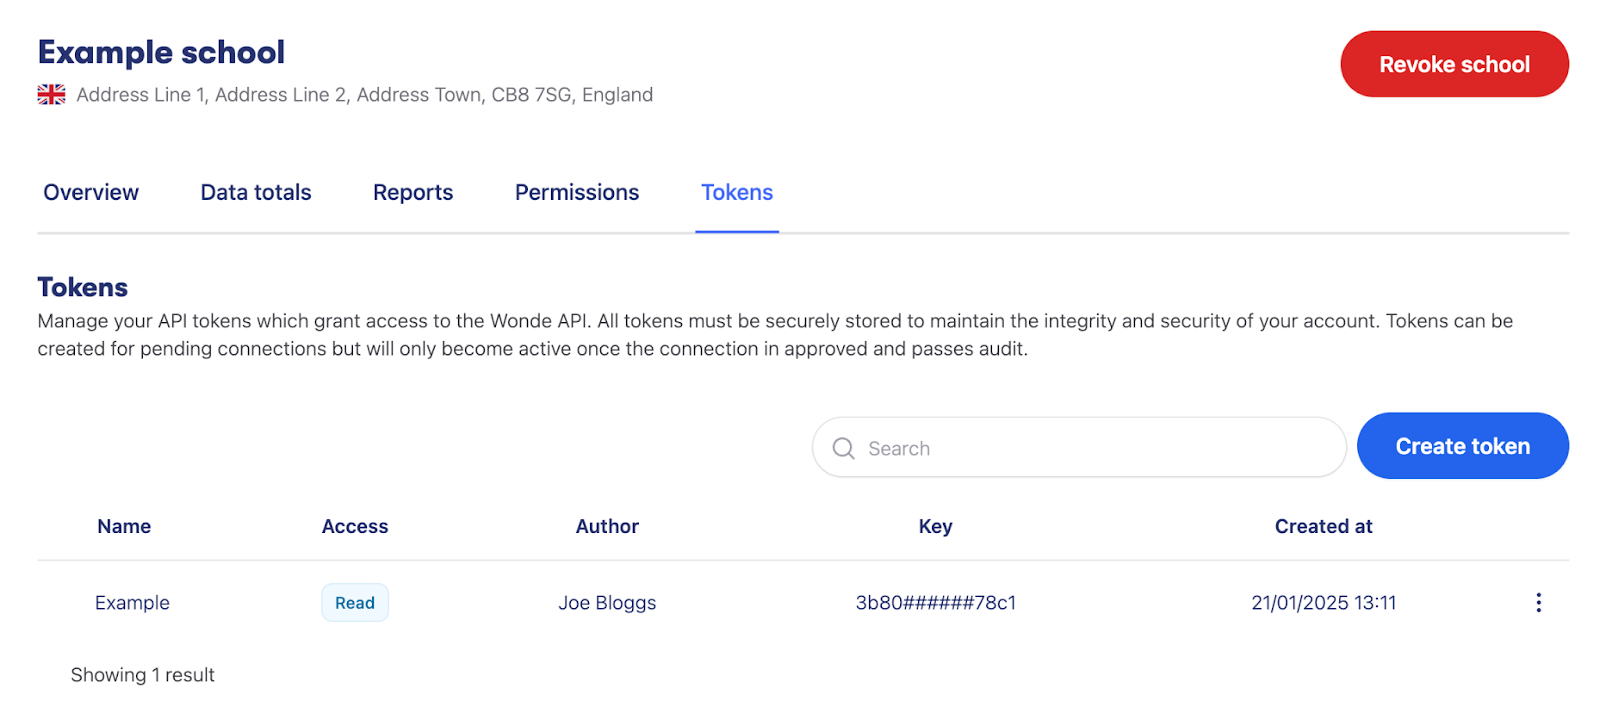Select the currently active Tokens tab
The image size is (1600, 712).
737,192
